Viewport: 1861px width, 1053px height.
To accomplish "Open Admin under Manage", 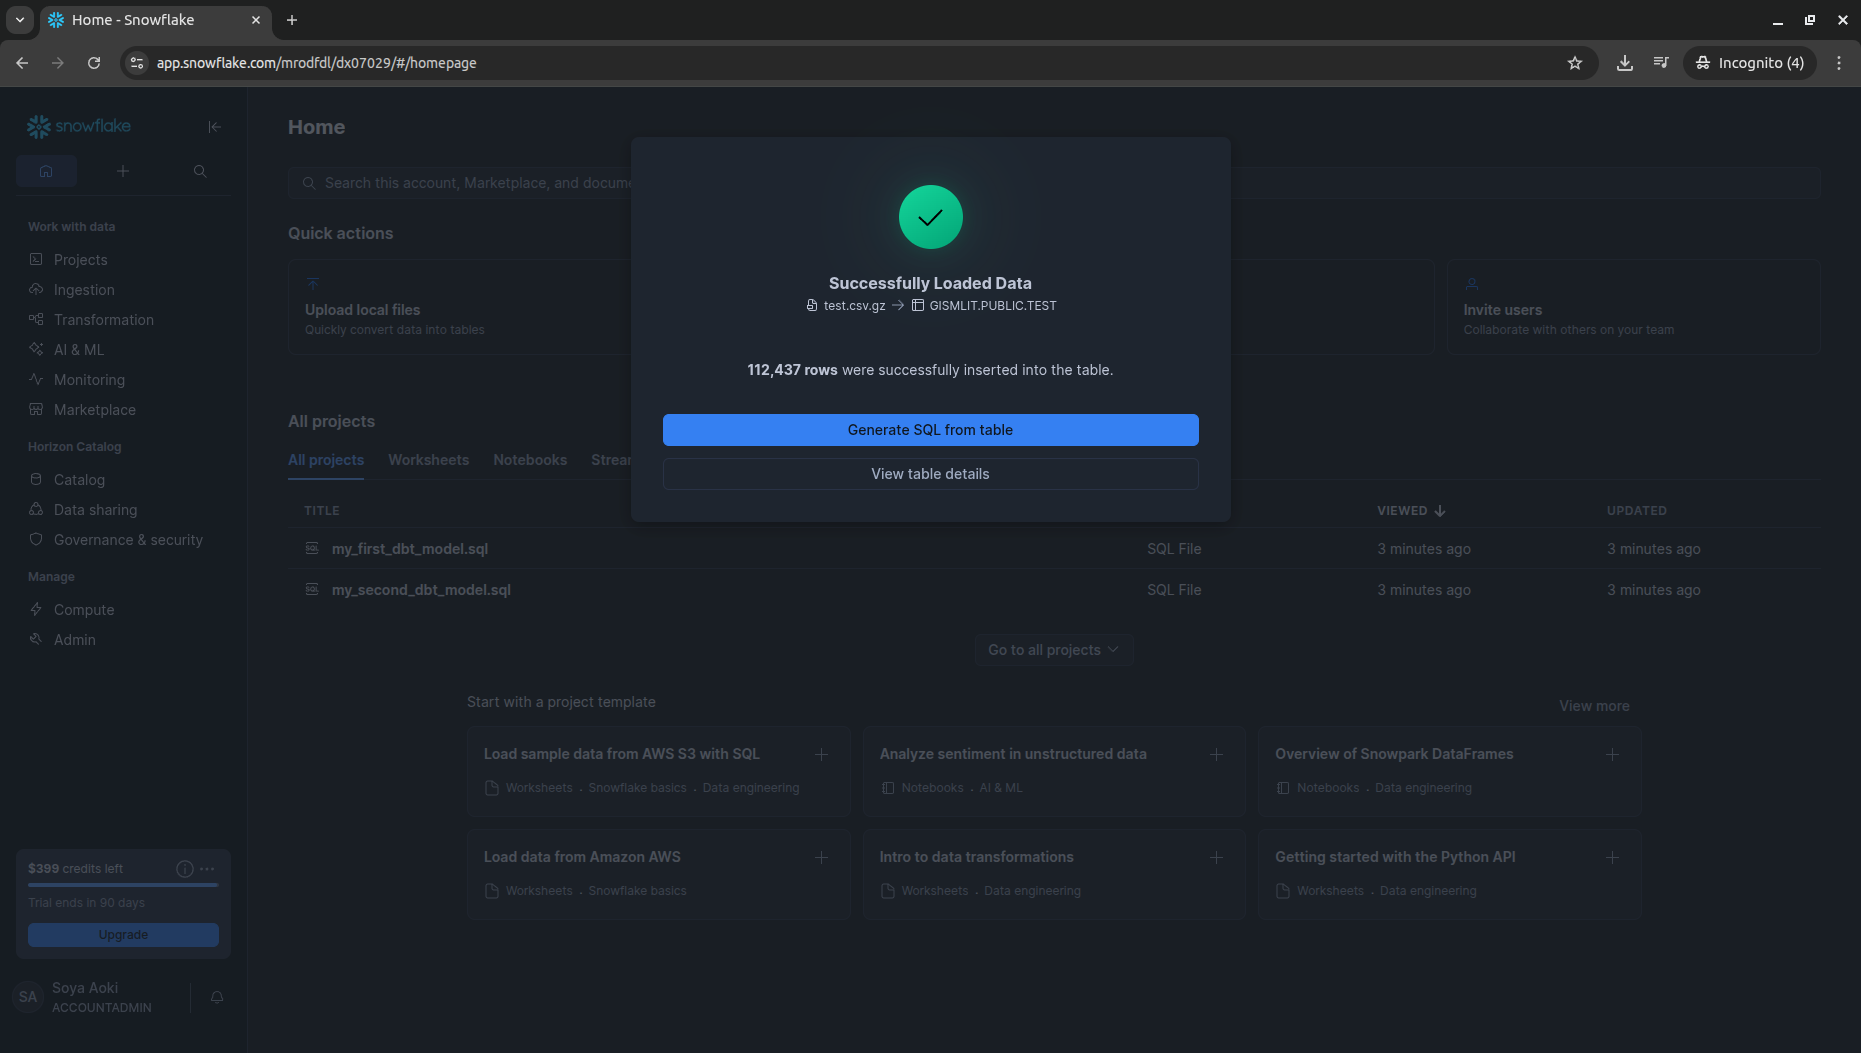I will point(75,640).
